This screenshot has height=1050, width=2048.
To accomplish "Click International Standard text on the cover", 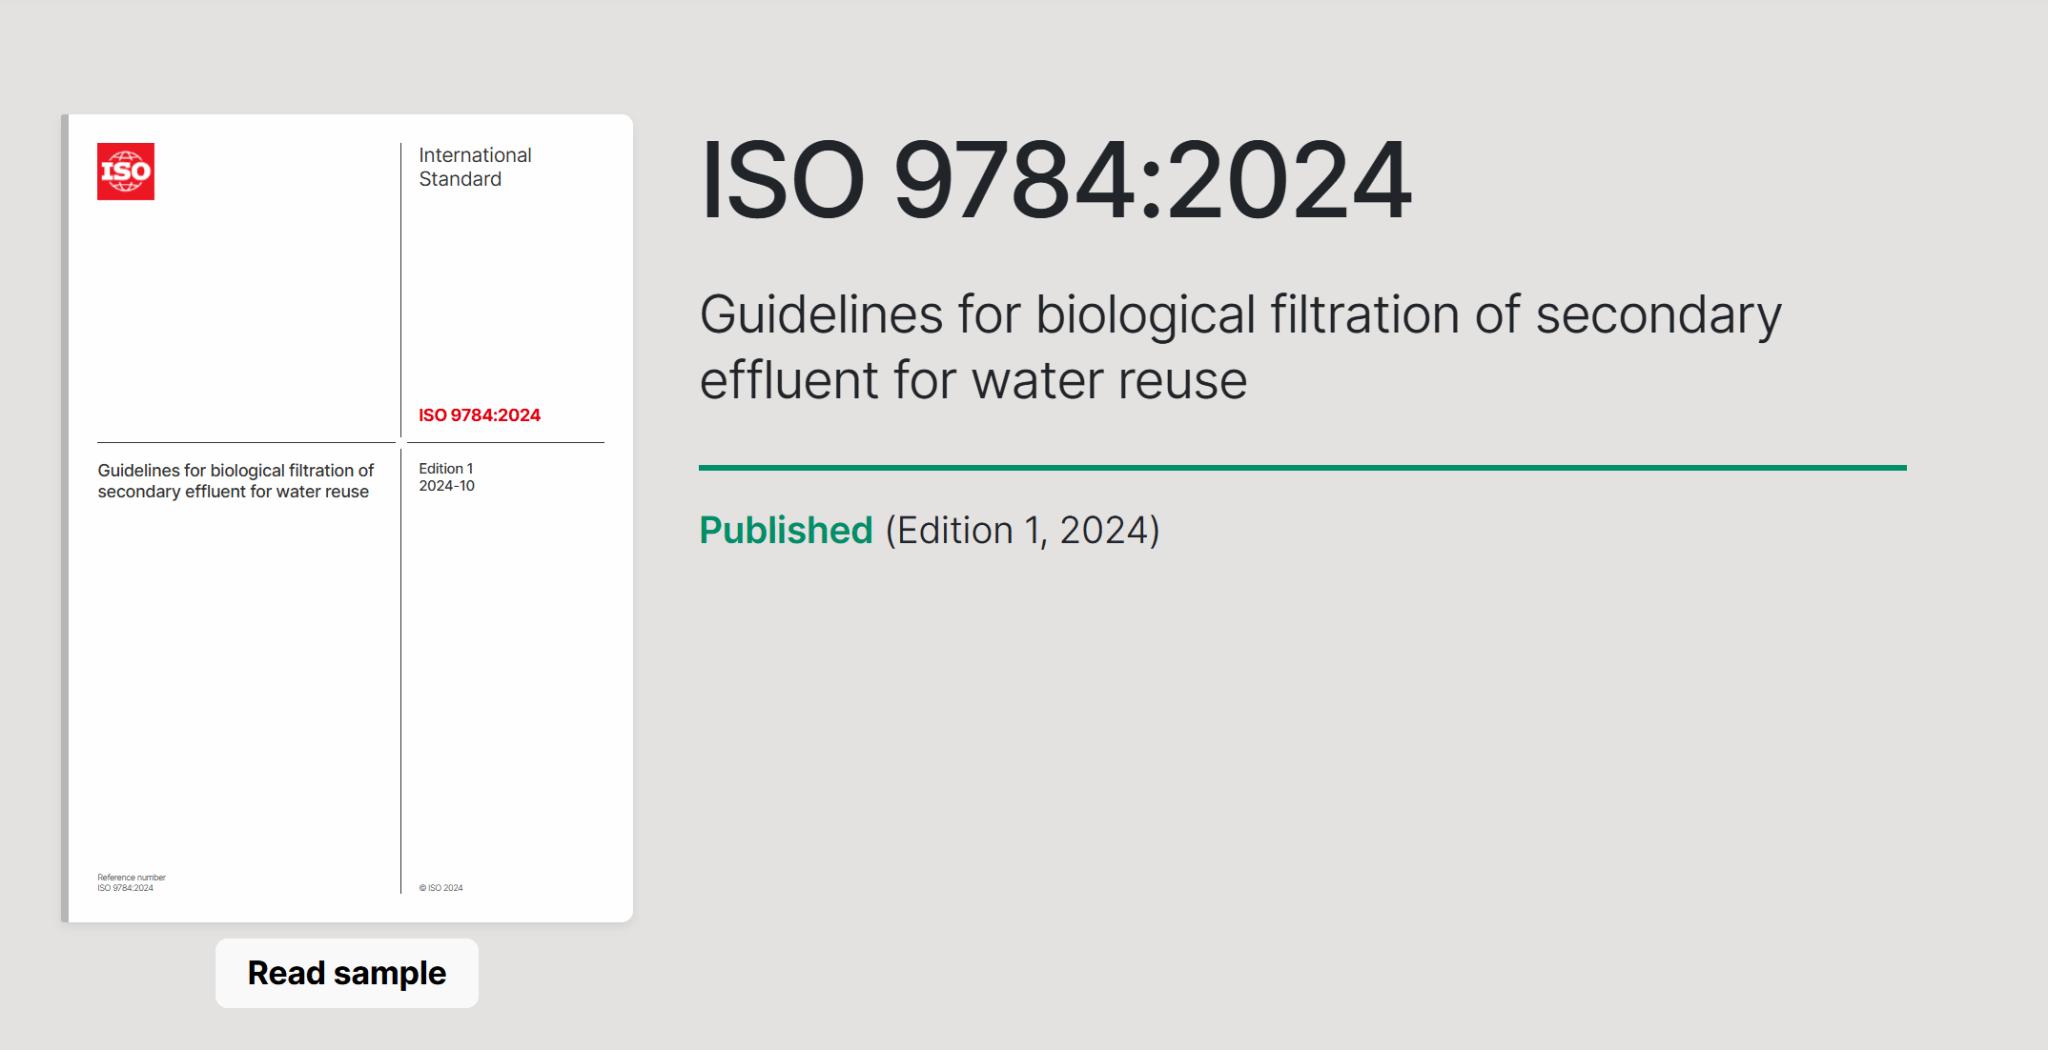I will pos(475,156).
